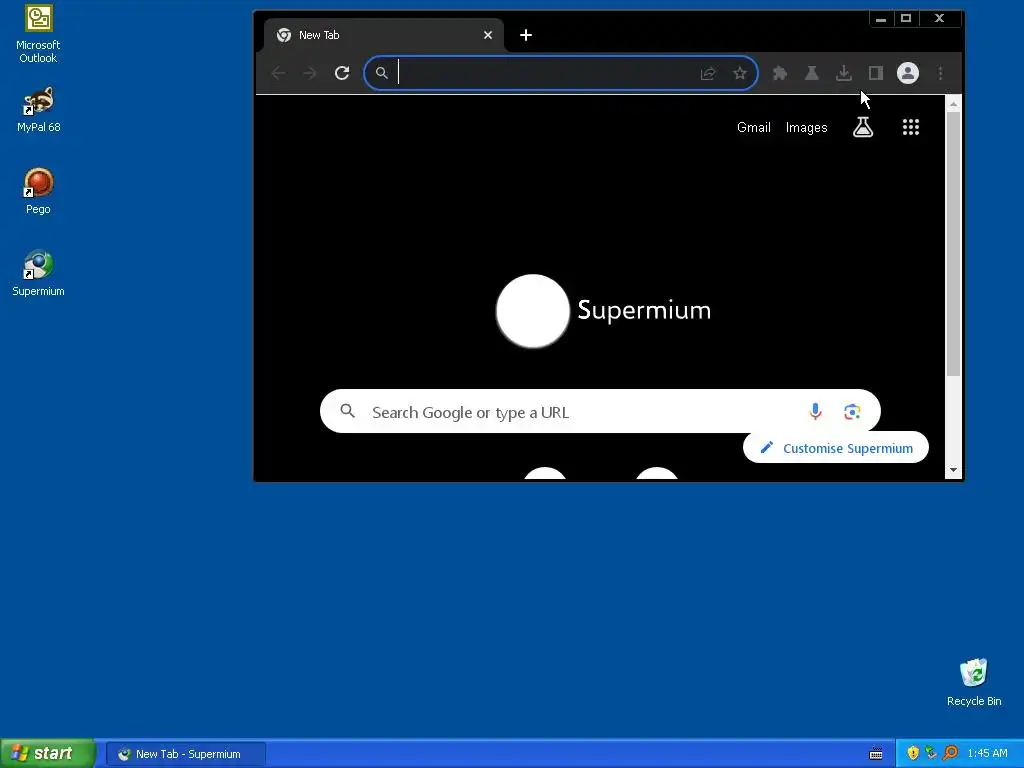Click the vertical scrollbar thumb

point(953,244)
